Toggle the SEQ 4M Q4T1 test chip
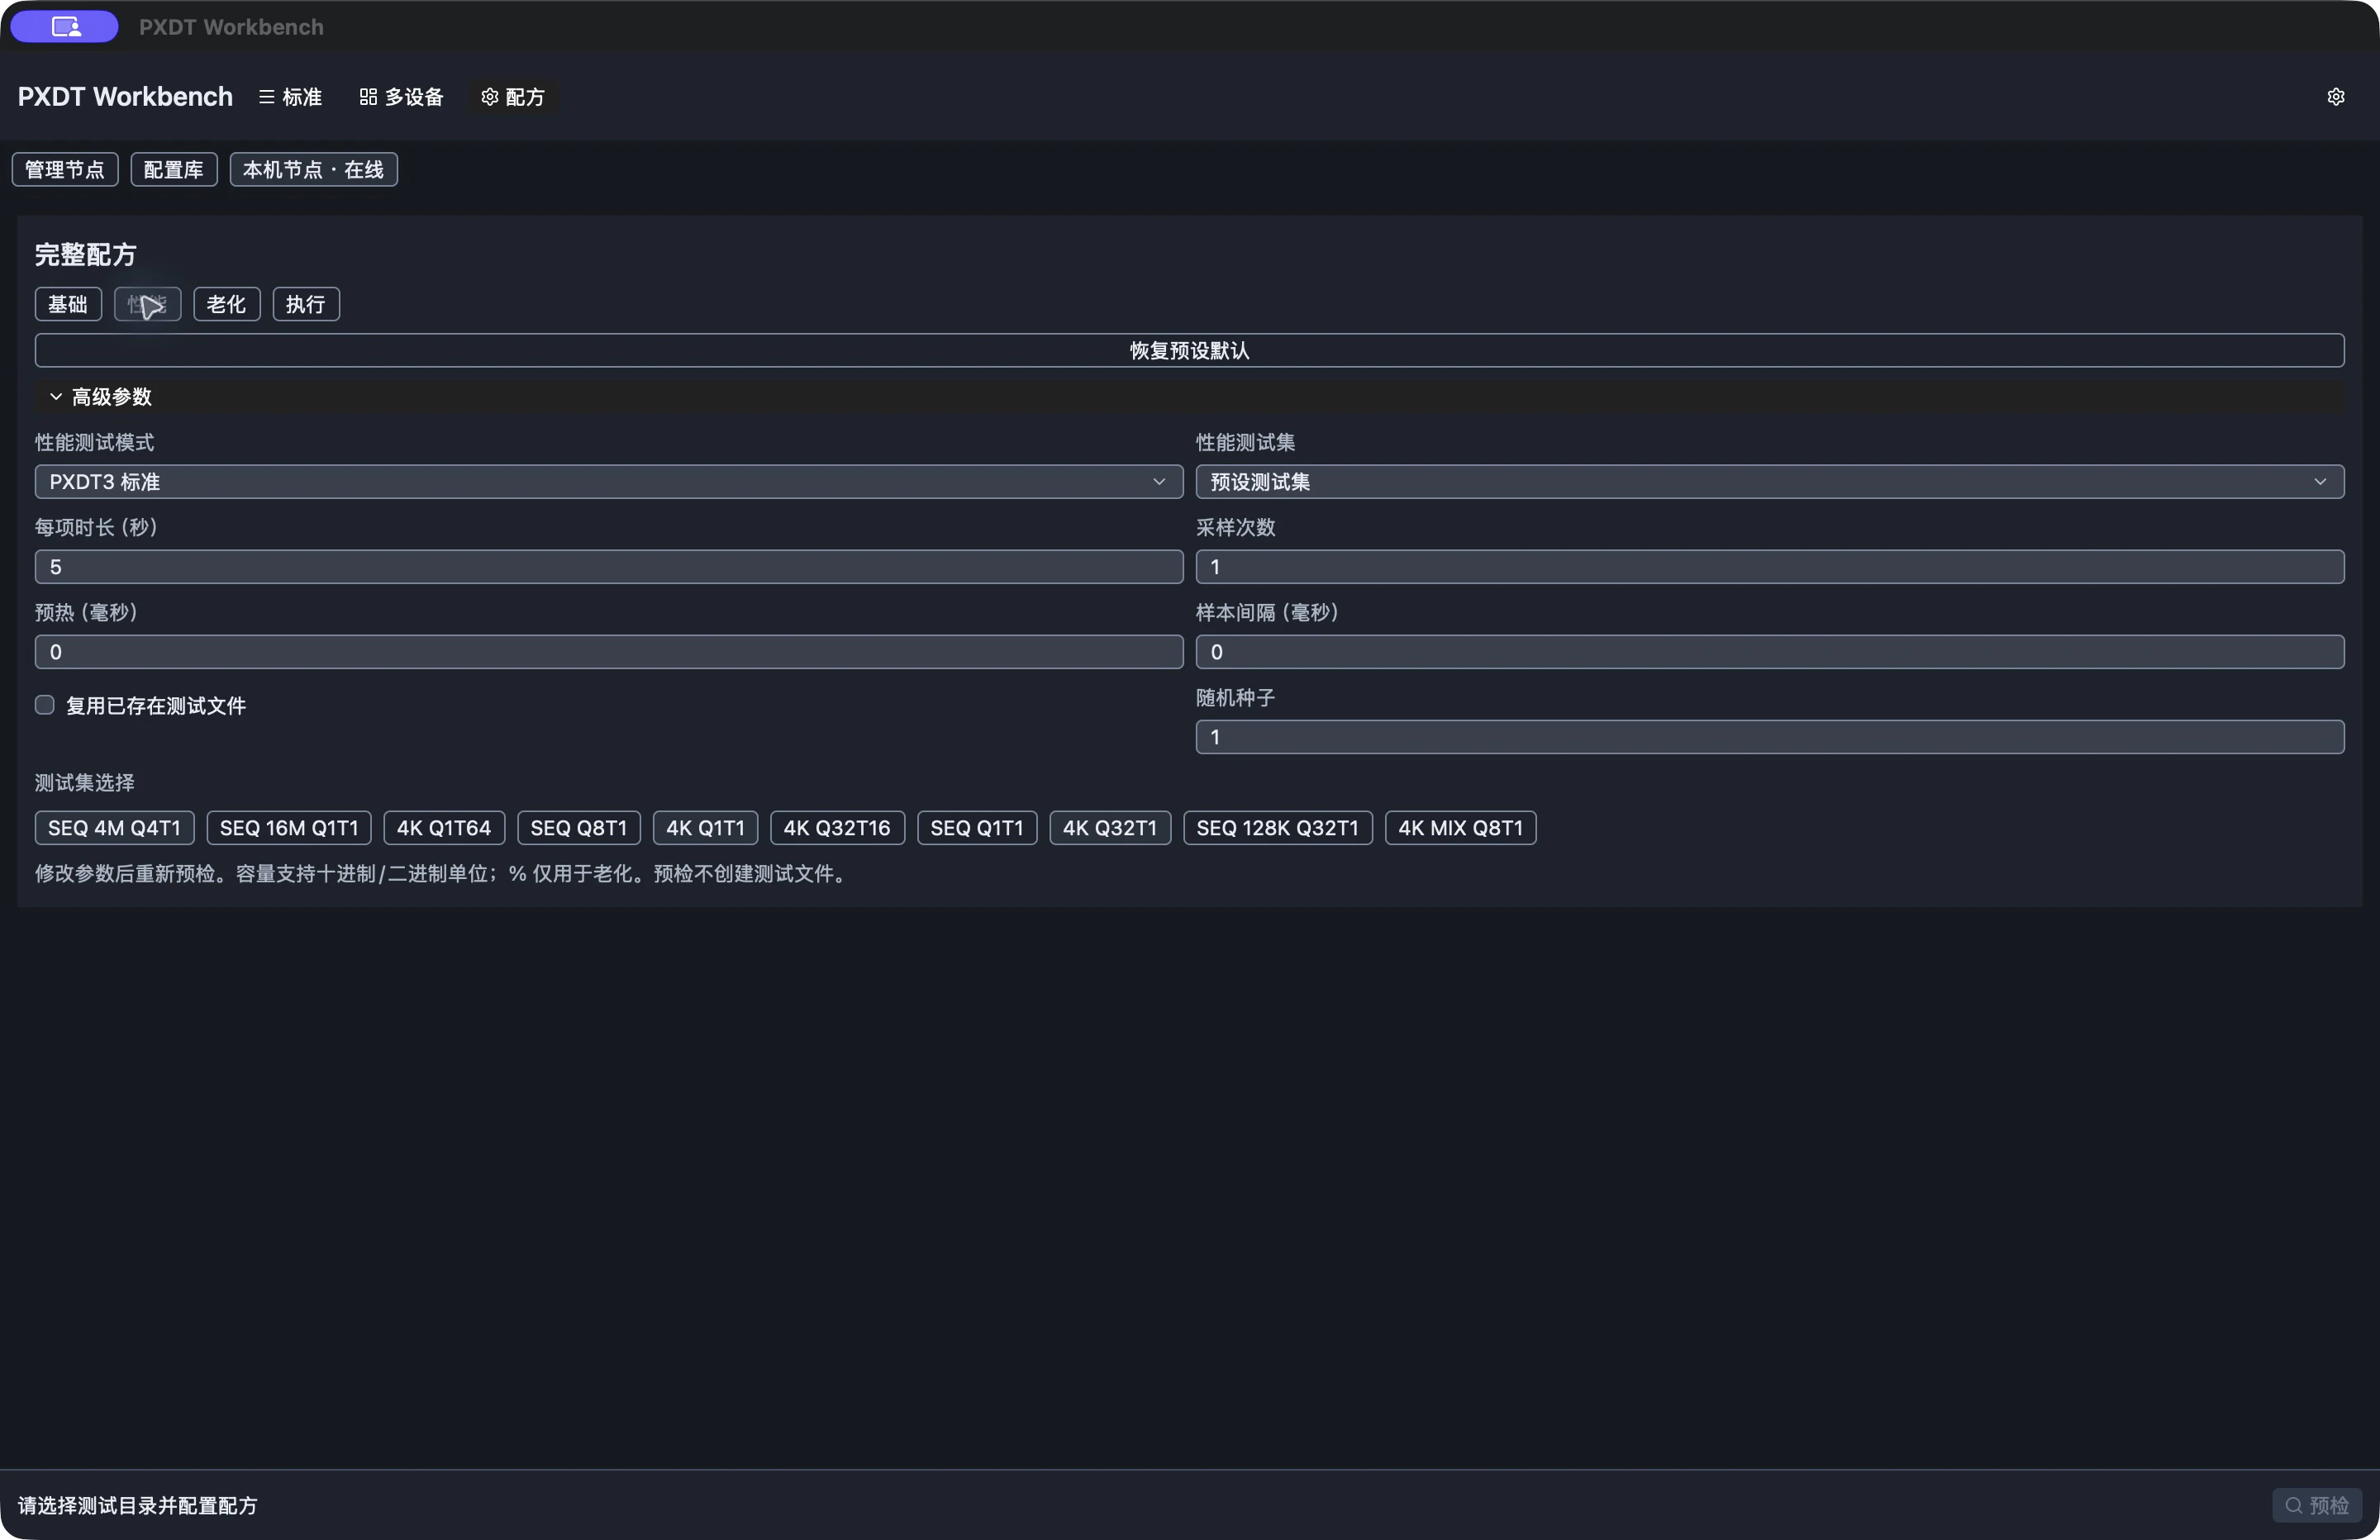 (114, 828)
